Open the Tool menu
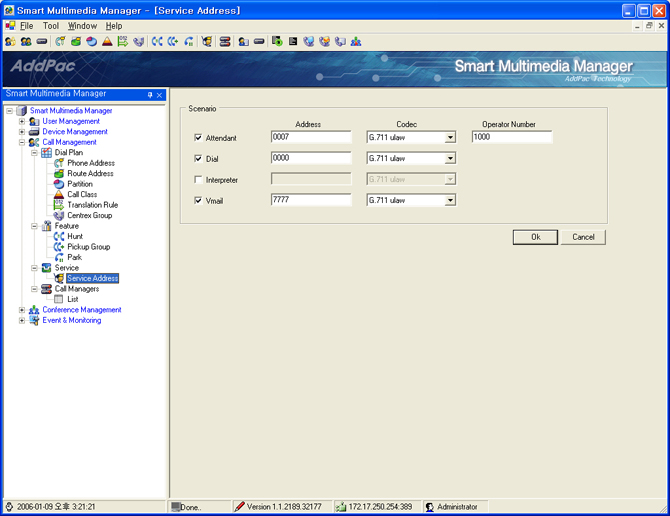 pos(51,26)
